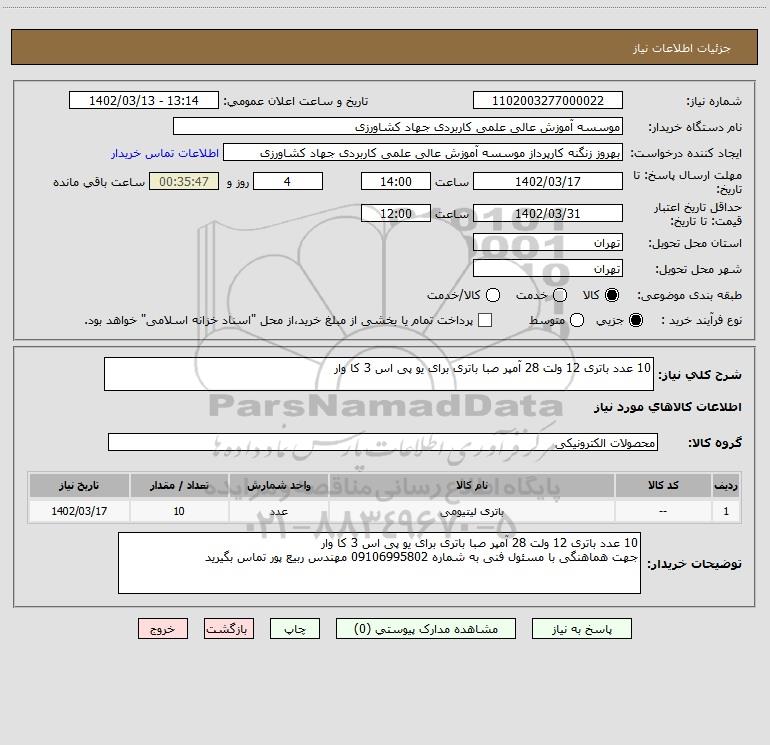Screen dimensions: 770x745
Task: Click the deadline time field 14:00
Action: tap(396, 181)
